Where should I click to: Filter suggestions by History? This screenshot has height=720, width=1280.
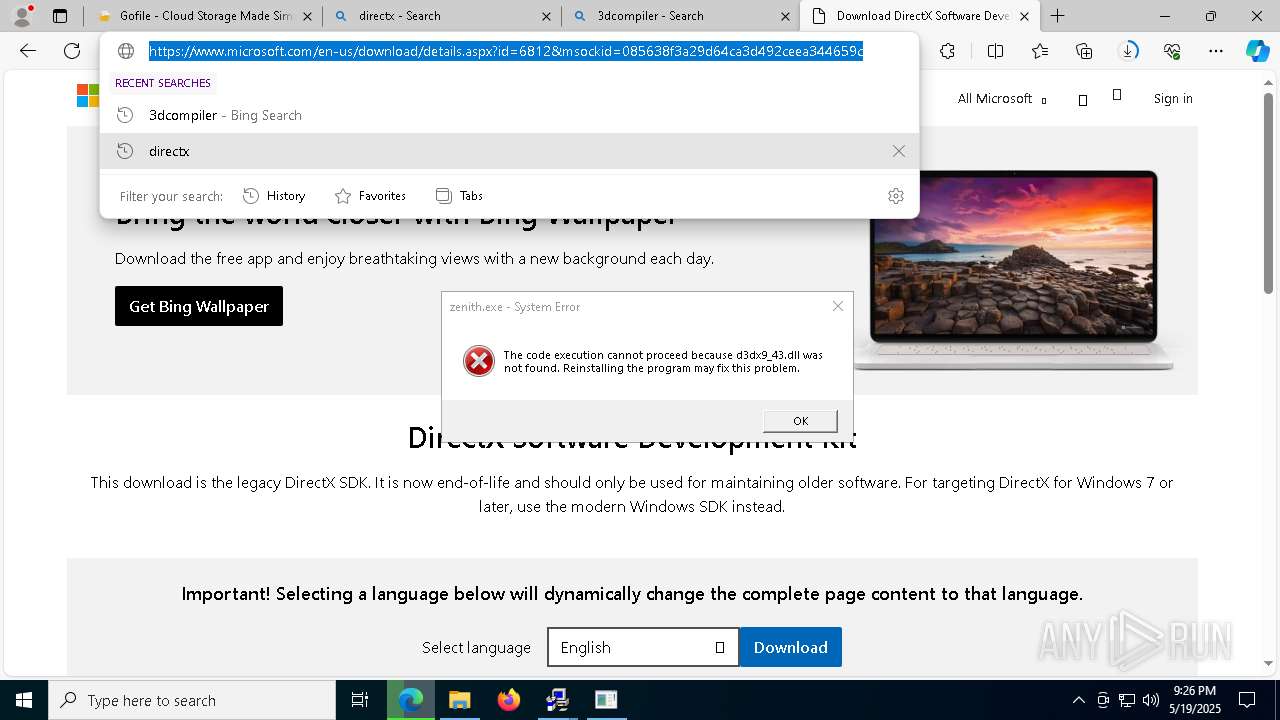click(274, 196)
